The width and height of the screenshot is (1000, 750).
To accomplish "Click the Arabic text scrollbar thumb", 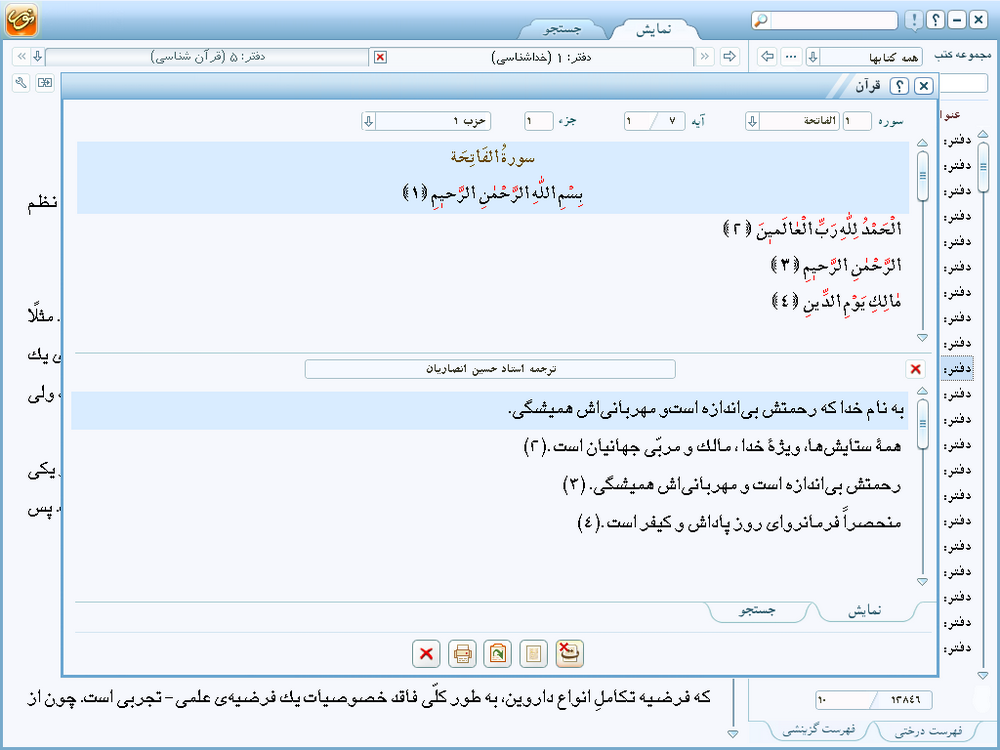I will [x=922, y=177].
